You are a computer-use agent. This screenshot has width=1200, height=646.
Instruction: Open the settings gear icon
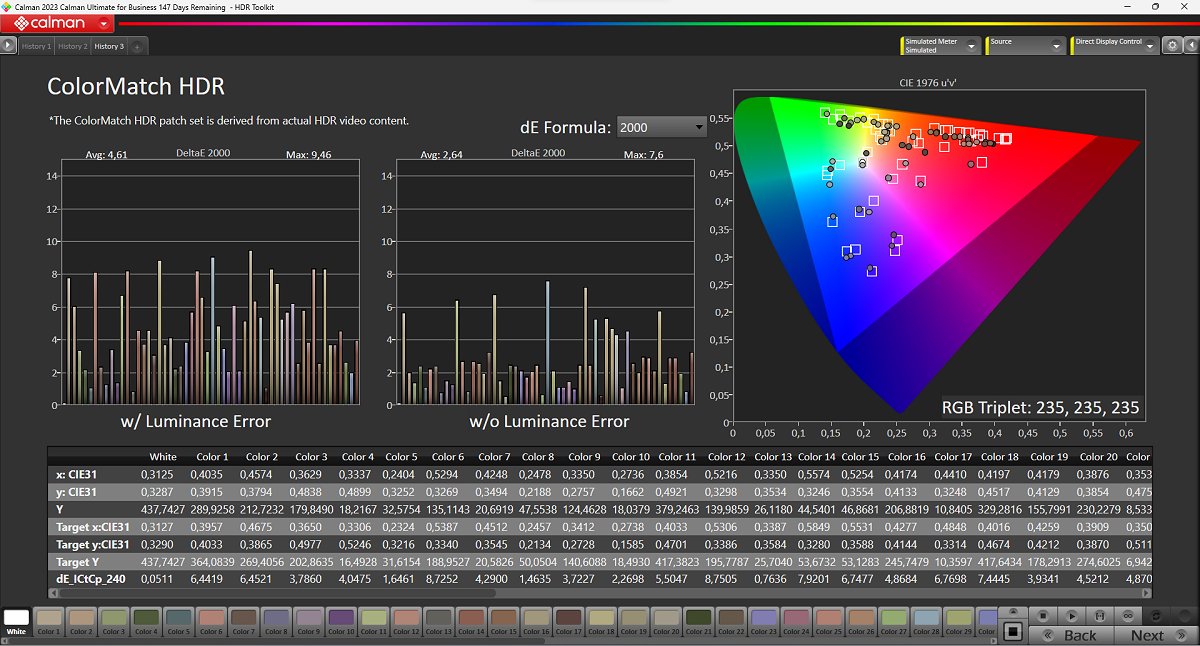[x=1172, y=46]
